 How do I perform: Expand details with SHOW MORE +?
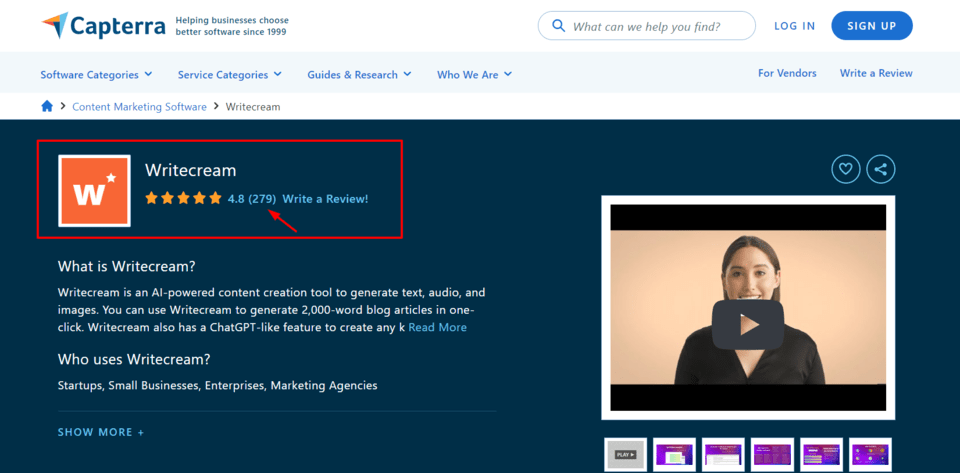point(101,432)
